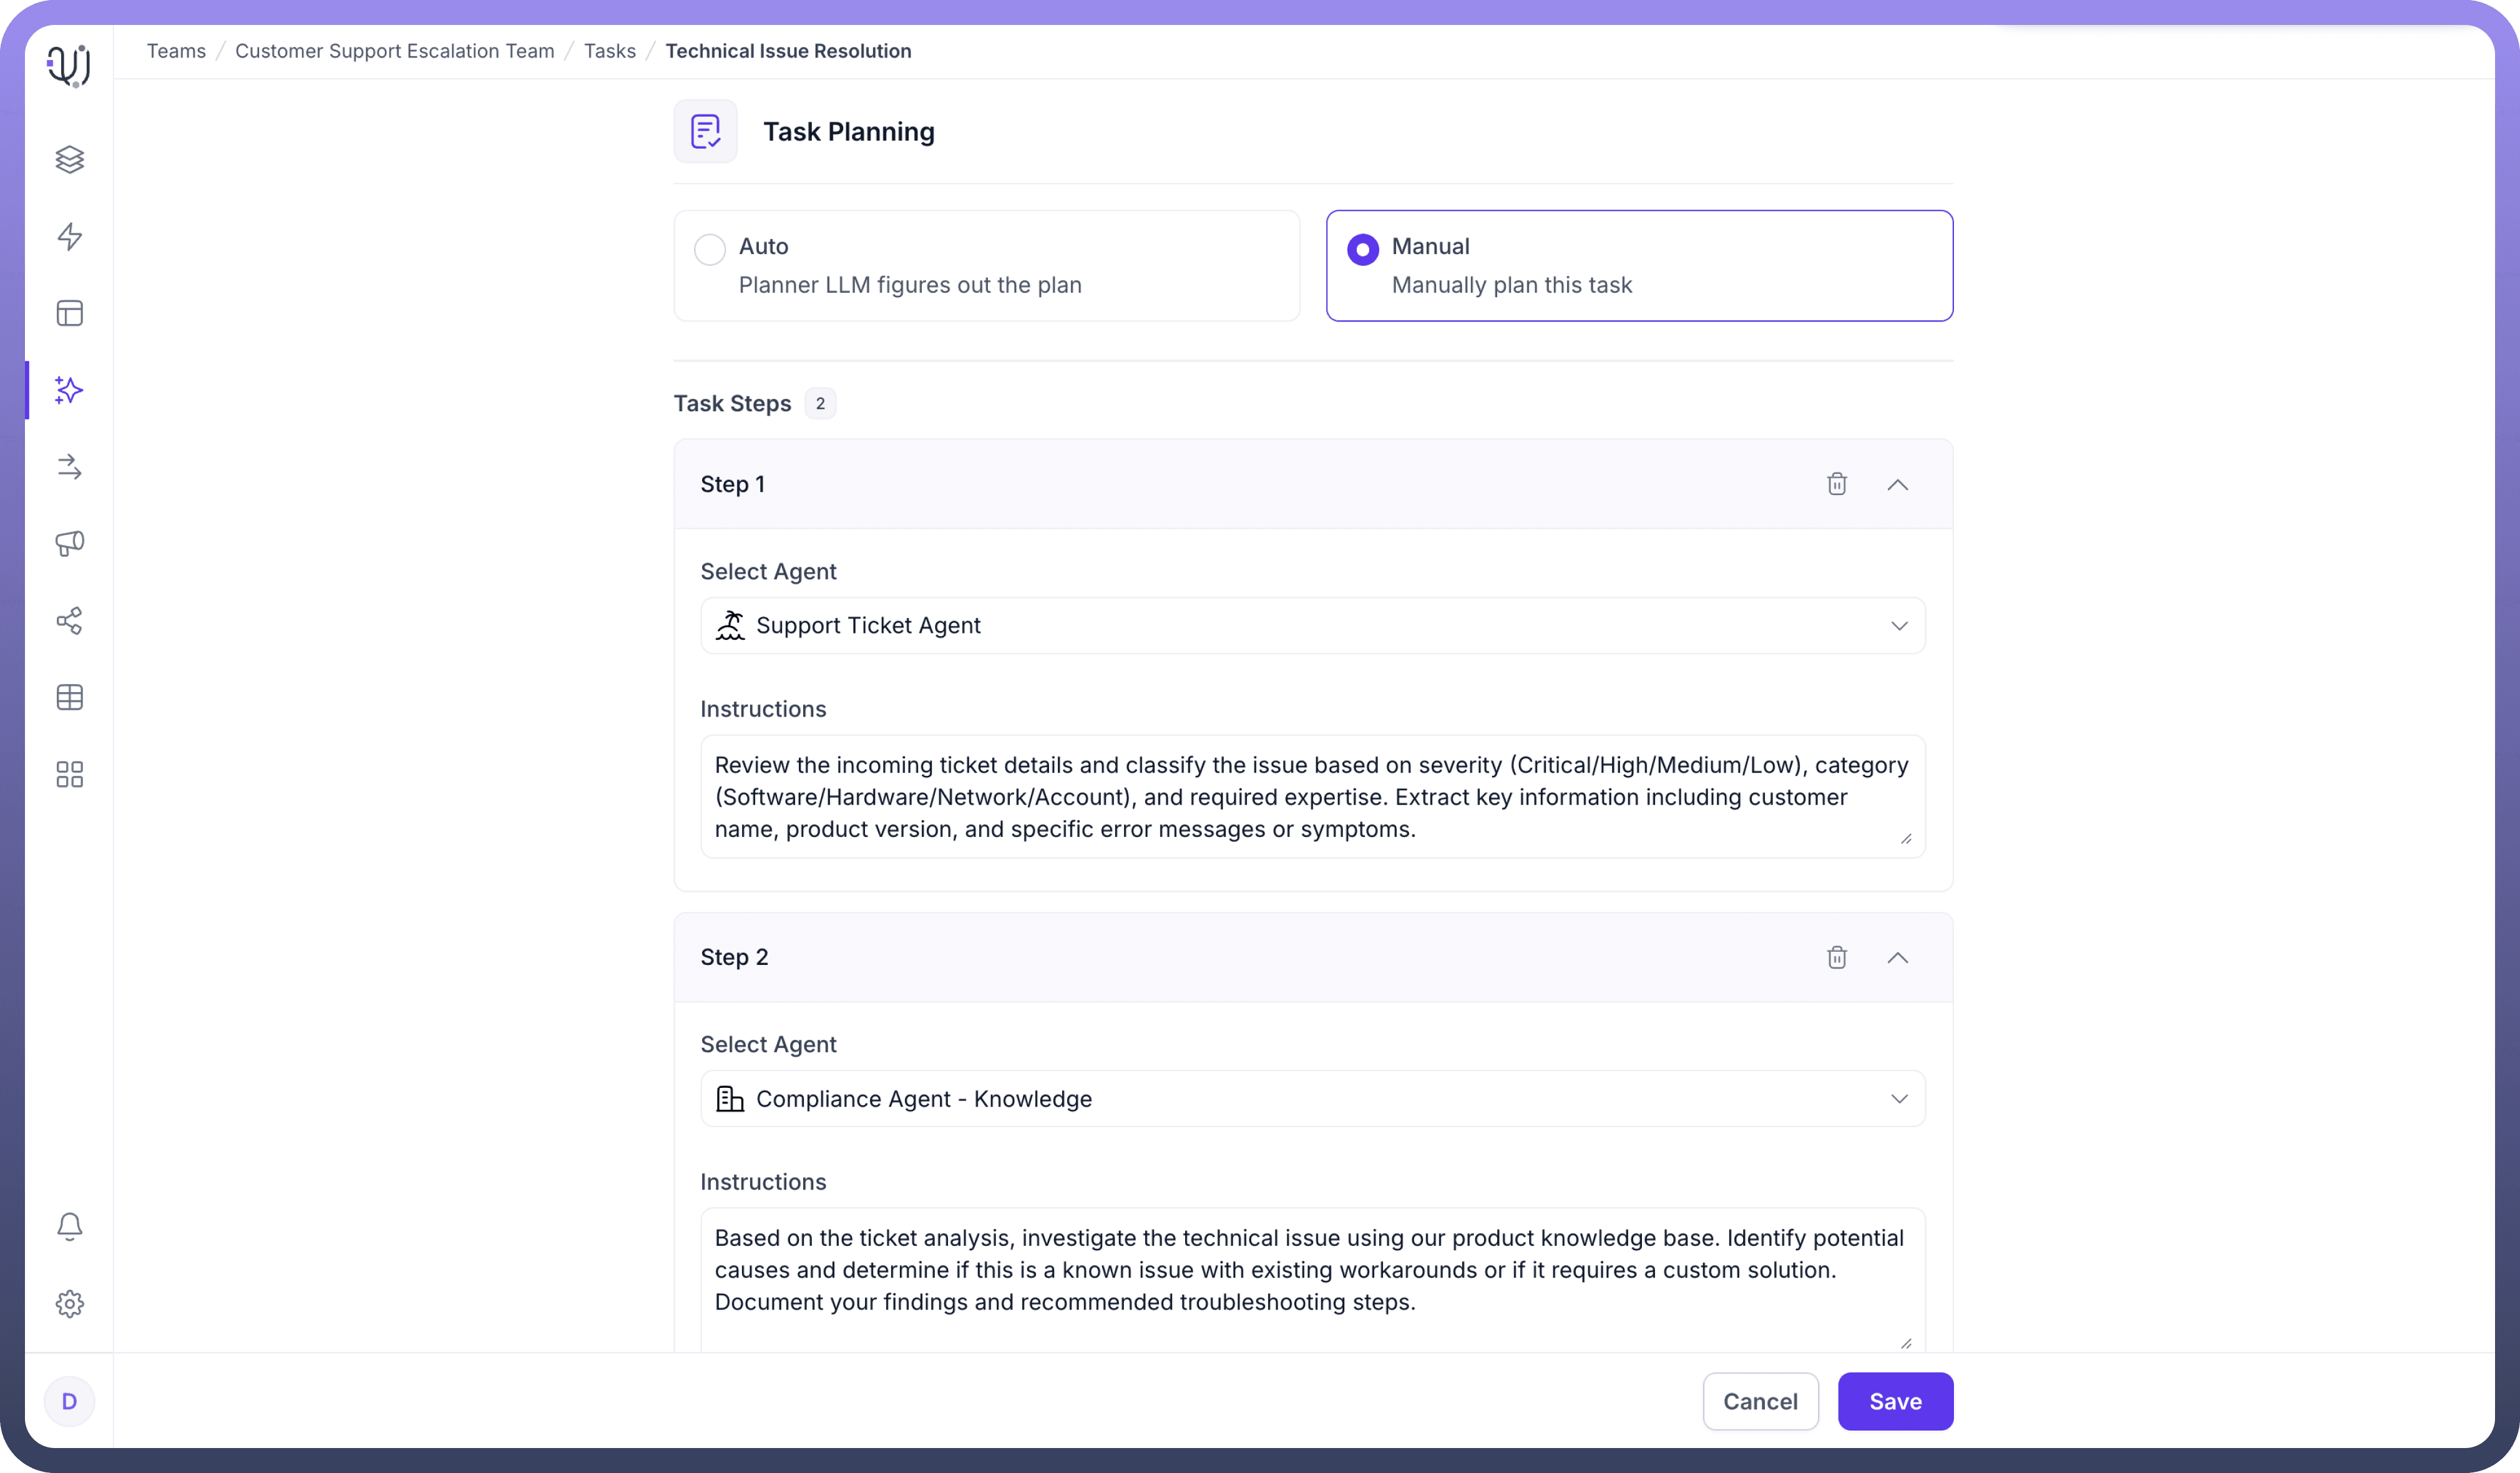Screen dimensions: 2520x1473
Task: Select the Auto planning radio option
Action: [x=710, y=249]
